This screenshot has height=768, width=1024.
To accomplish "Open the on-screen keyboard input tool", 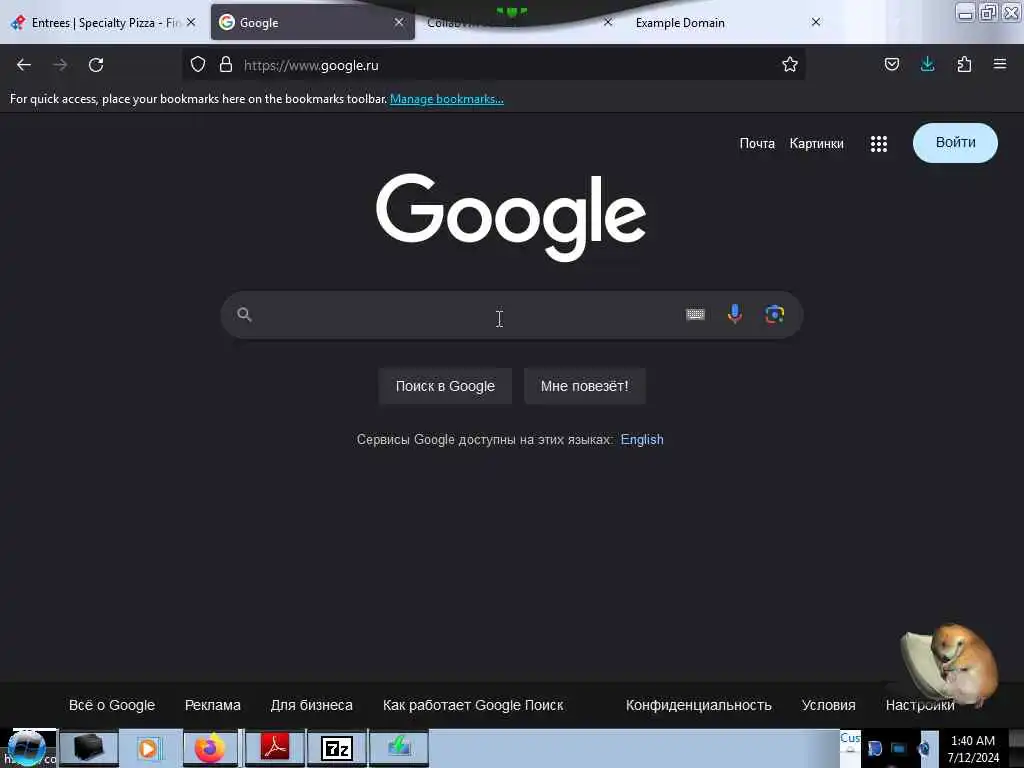I will pyautogui.click(x=695, y=315).
